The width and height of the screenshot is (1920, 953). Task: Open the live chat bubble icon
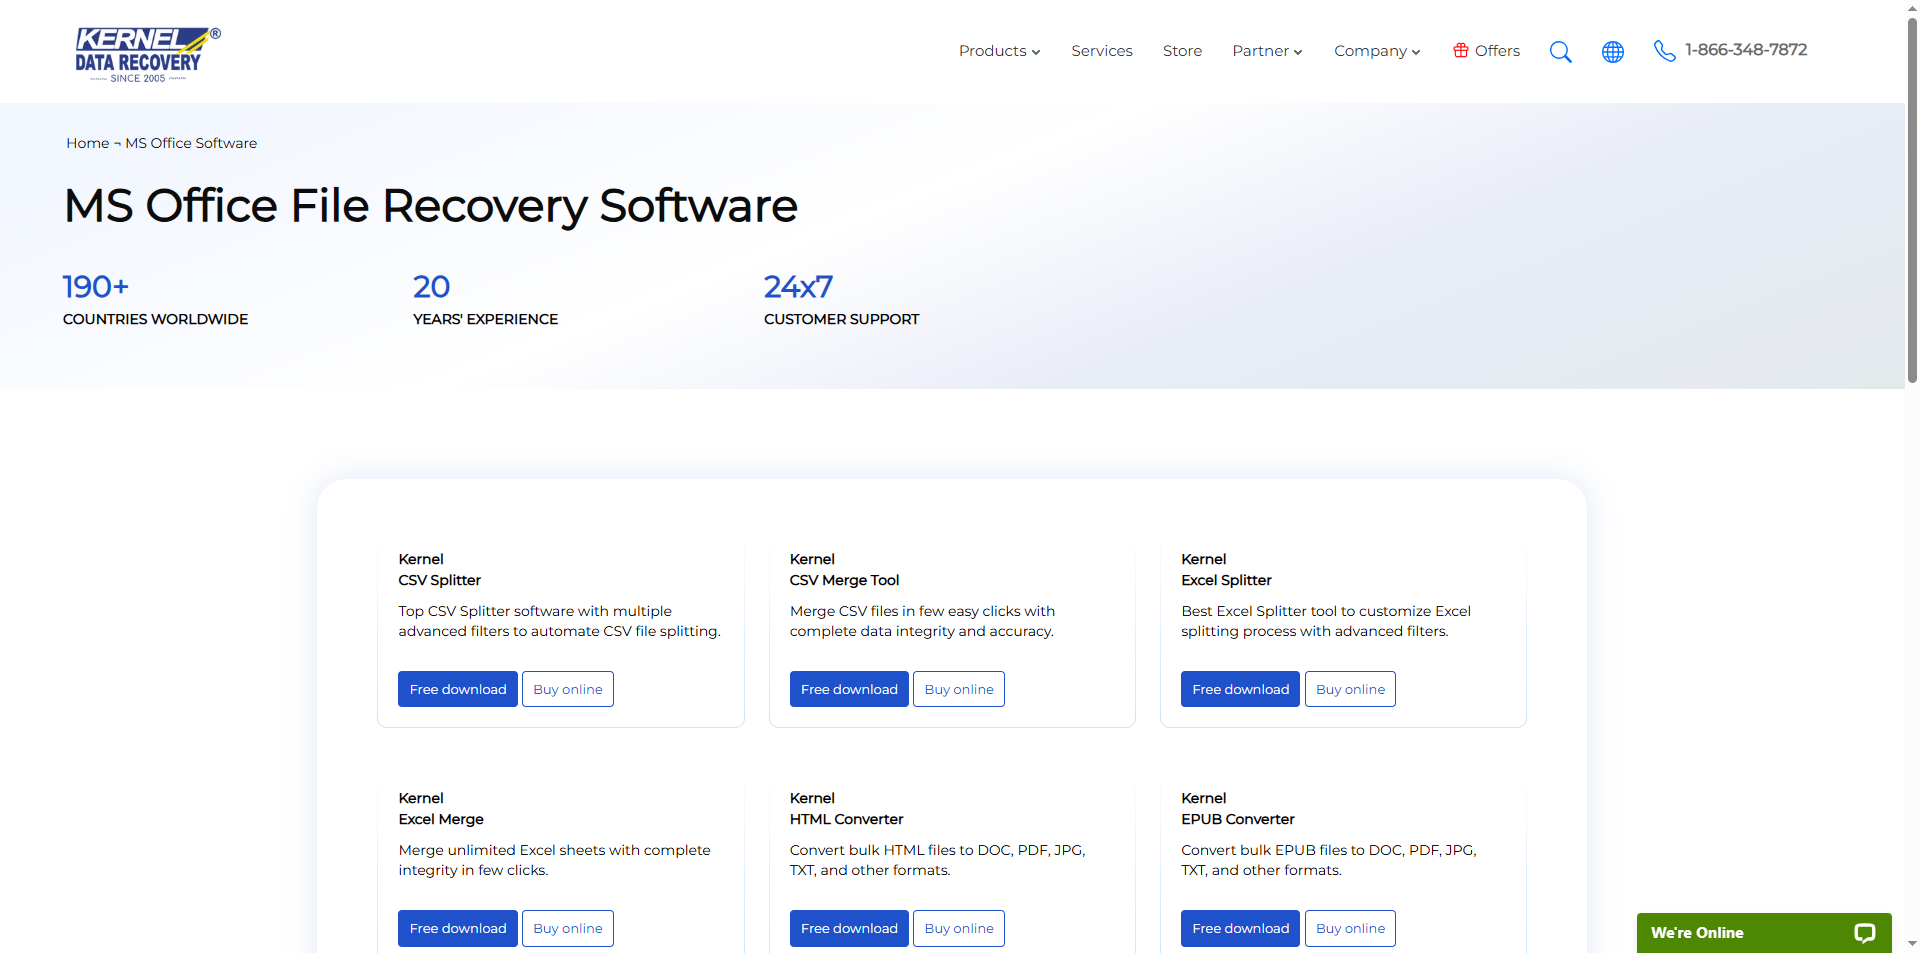click(x=1864, y=933)
